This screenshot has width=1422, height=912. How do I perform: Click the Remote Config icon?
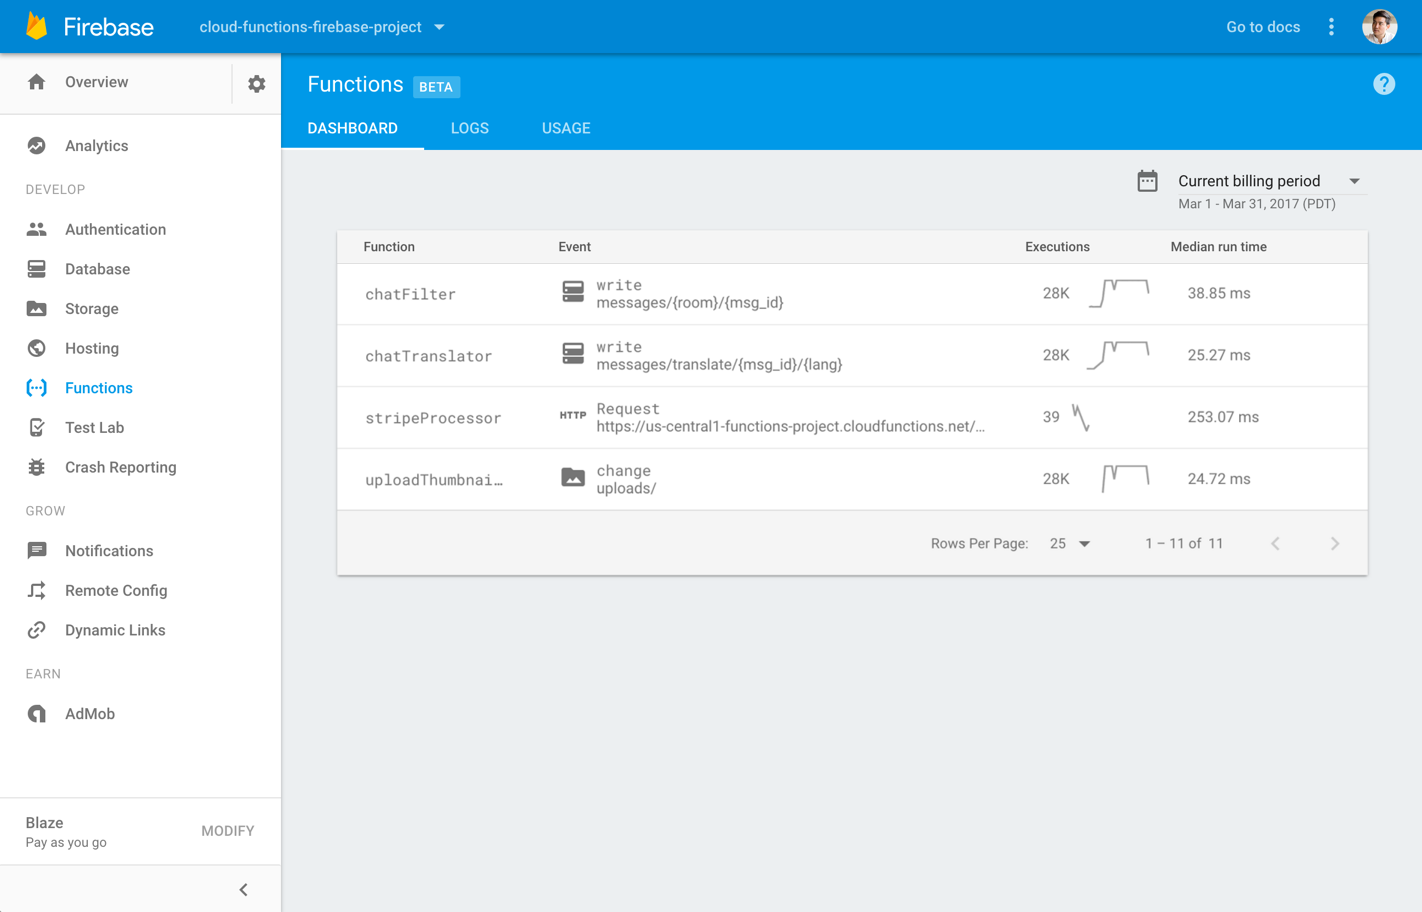[37, 591]
